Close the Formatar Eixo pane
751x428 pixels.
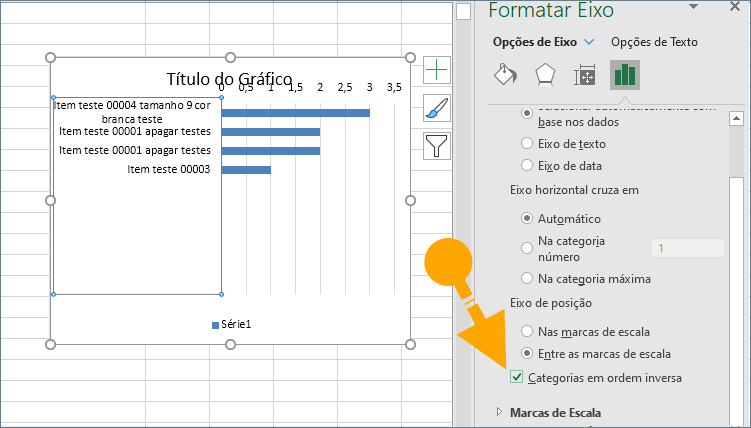(x=733, y=8)
